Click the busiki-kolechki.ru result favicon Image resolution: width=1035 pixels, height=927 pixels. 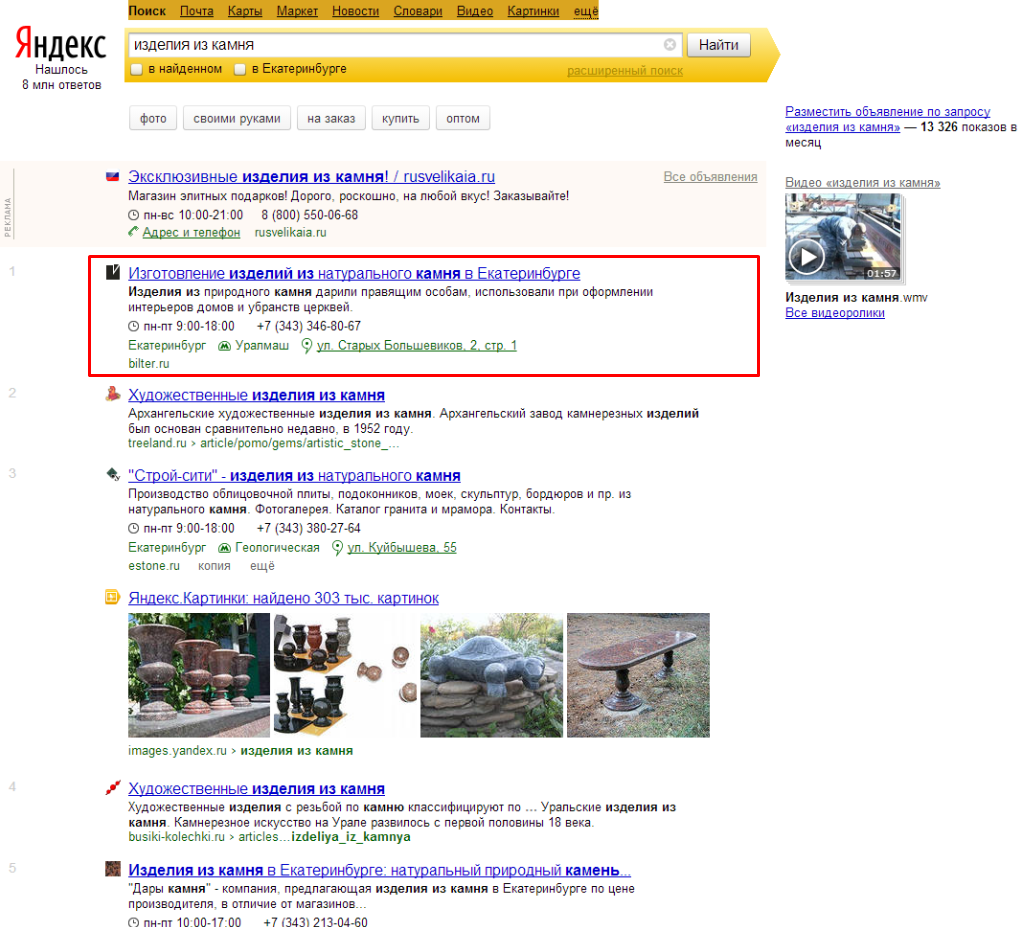coord(113,788)
